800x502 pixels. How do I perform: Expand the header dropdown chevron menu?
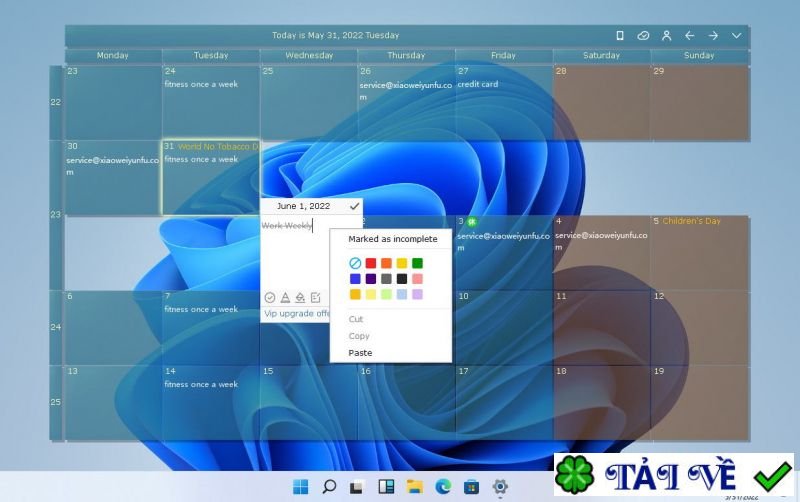coord(736,35)
